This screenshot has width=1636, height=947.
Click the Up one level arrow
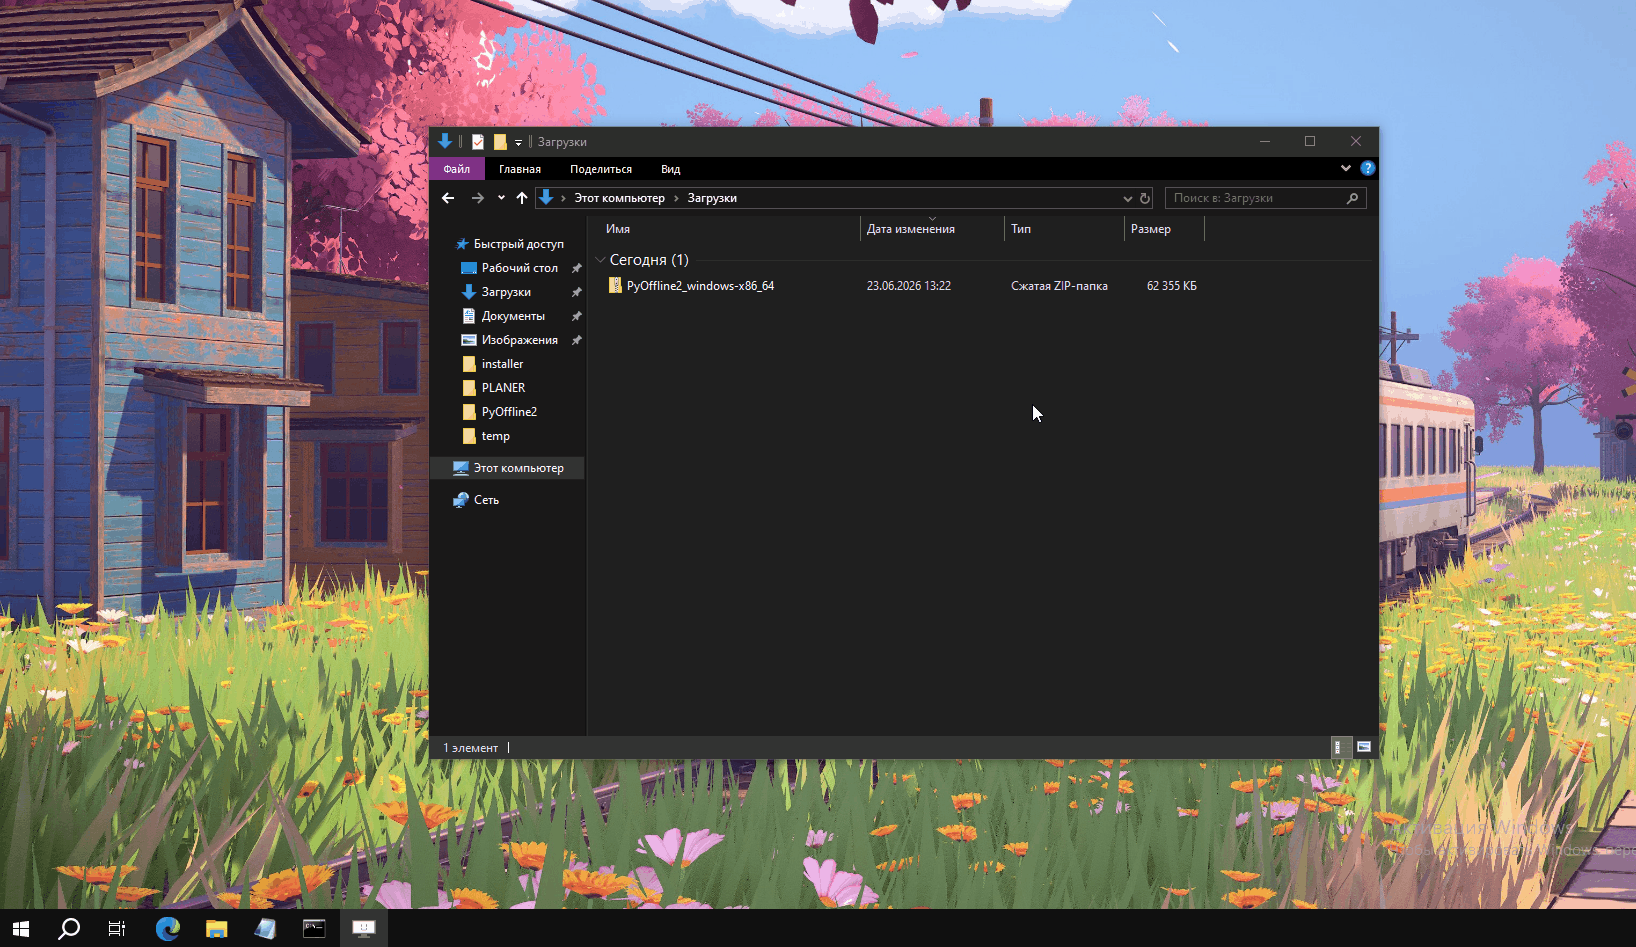522,198
